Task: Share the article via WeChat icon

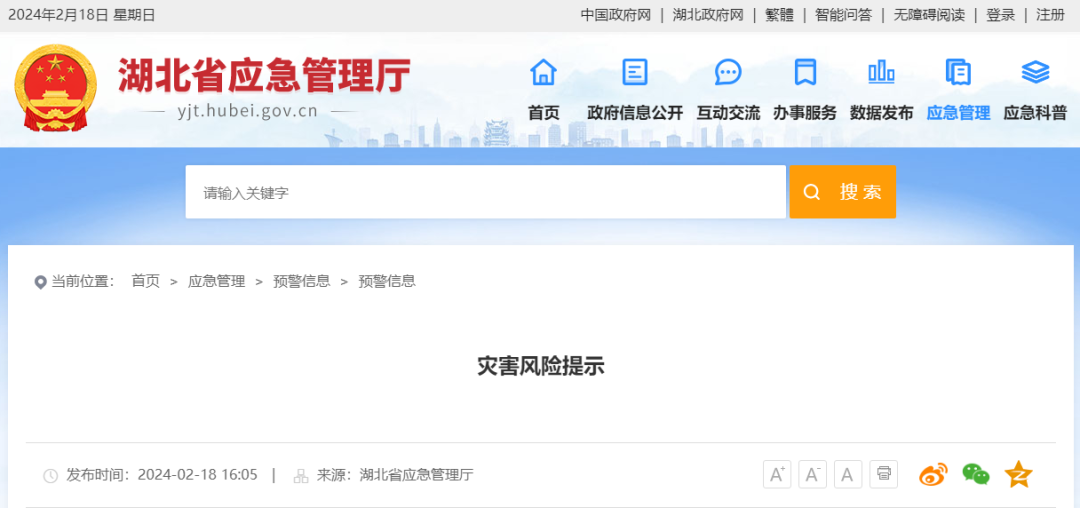Action: 975,475
